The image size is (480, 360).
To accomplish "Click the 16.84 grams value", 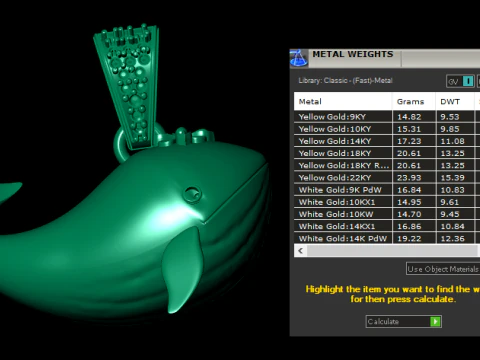I will click(409, 190).
